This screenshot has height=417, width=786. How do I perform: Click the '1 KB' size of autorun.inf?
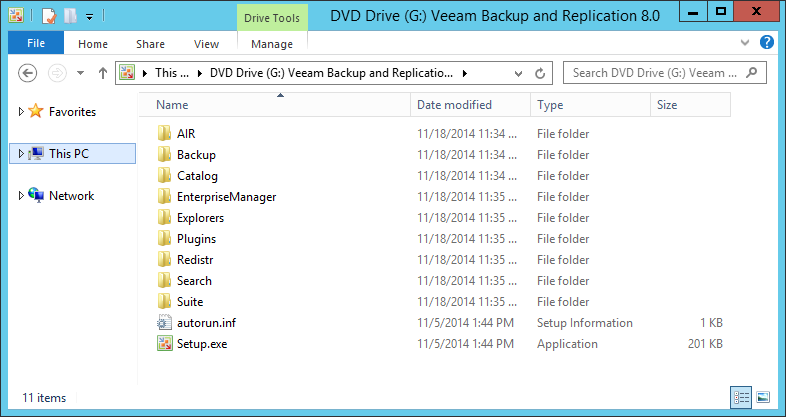(x=712, y=323)
